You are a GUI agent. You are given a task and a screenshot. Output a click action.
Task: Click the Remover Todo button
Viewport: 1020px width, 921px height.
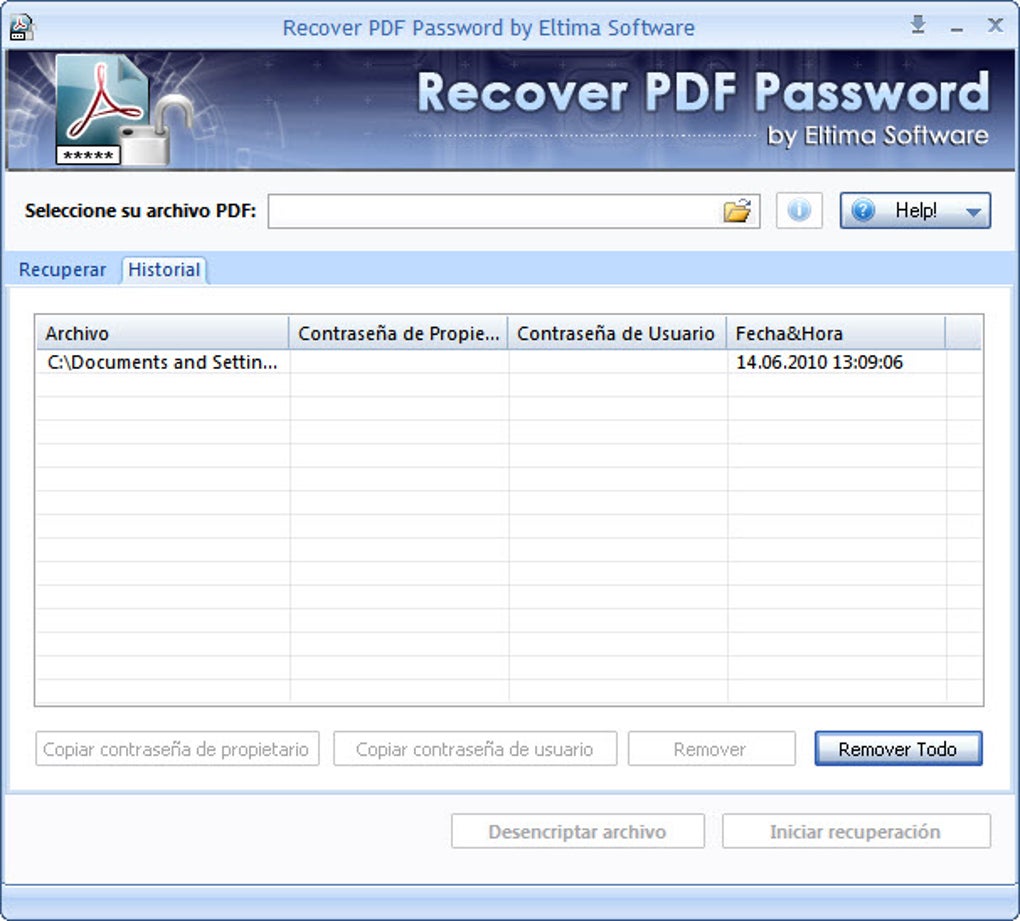point(898,749)
